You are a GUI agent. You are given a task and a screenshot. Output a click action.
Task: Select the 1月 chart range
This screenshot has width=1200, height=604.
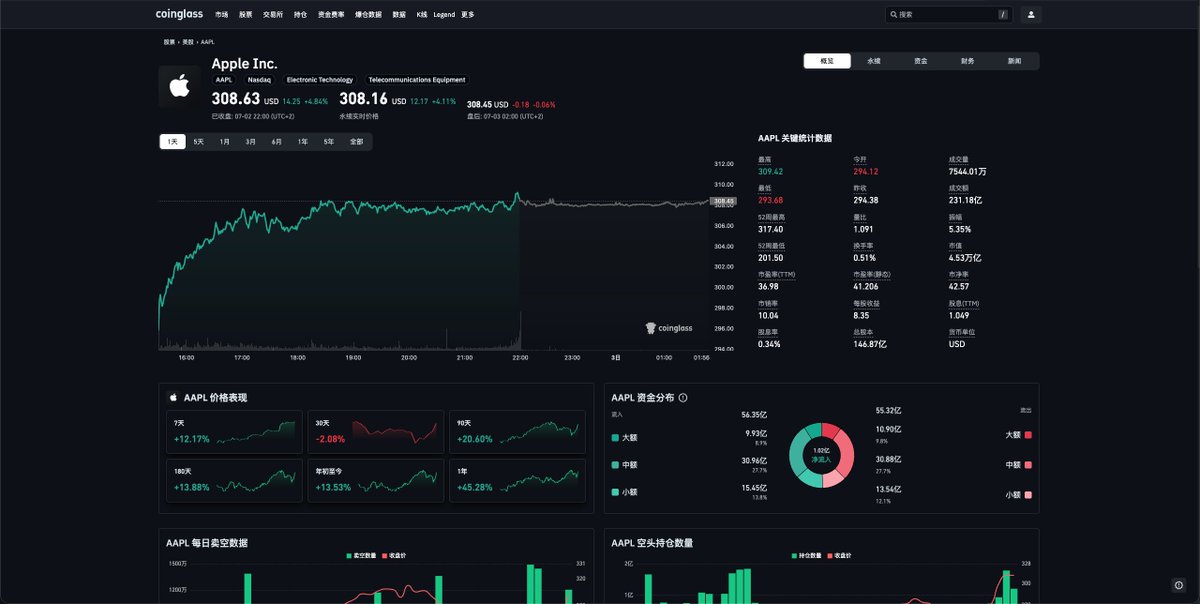pos(225,142)
